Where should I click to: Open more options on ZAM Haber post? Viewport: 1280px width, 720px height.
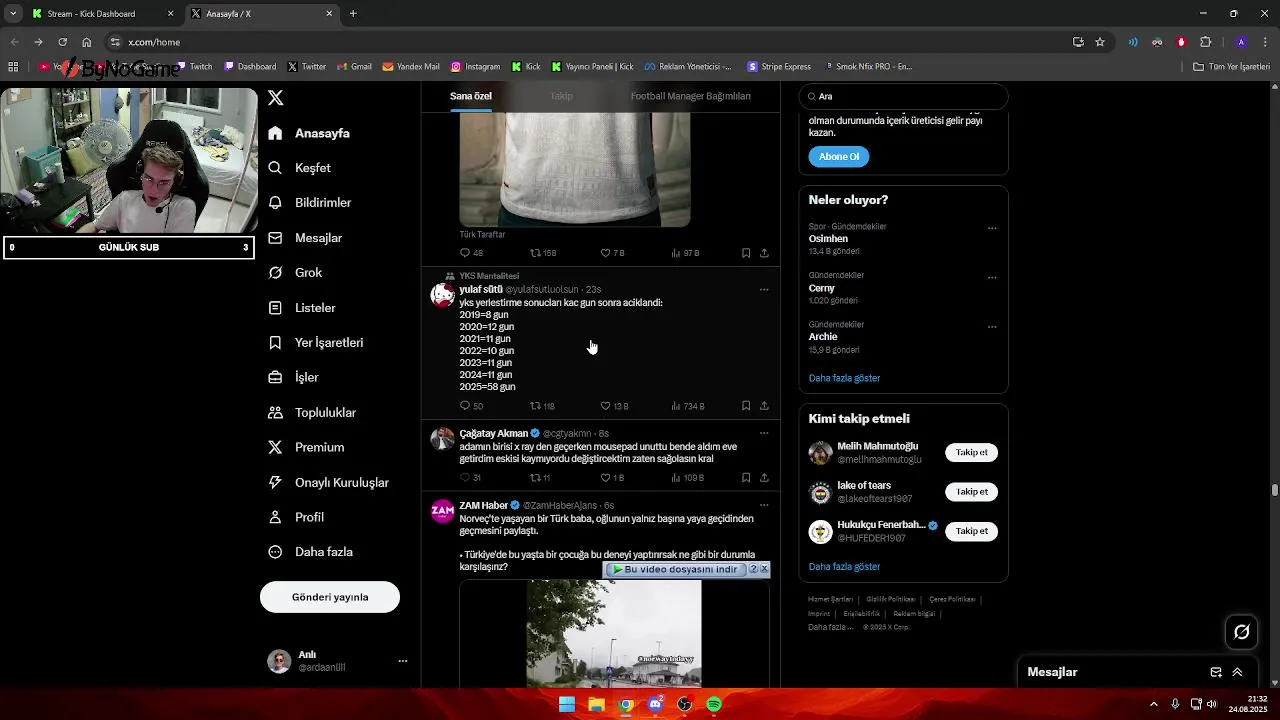pyautogui.click(x=764, y=506)
